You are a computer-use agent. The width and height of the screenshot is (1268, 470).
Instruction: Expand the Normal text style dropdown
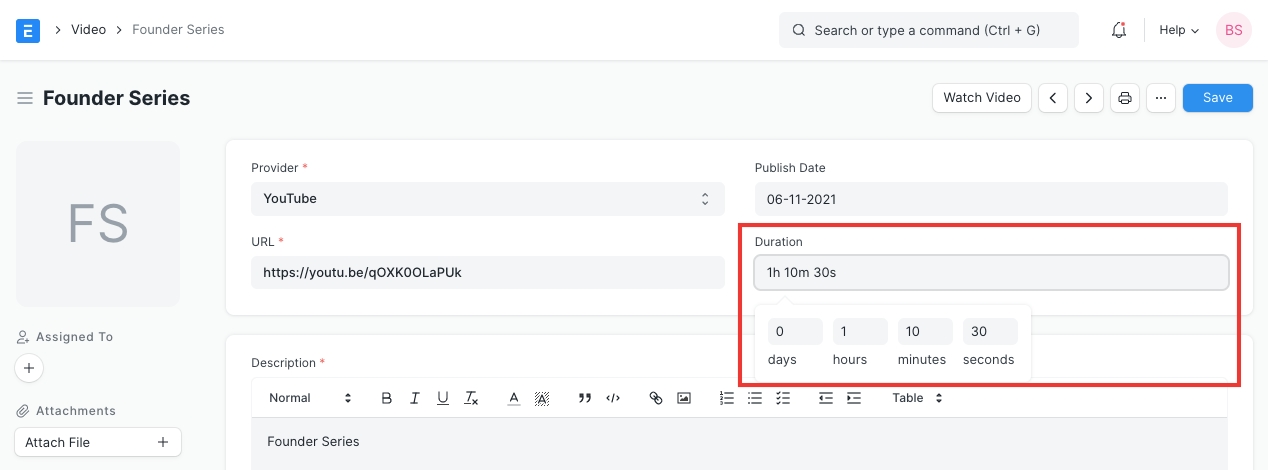coord(310,398)
